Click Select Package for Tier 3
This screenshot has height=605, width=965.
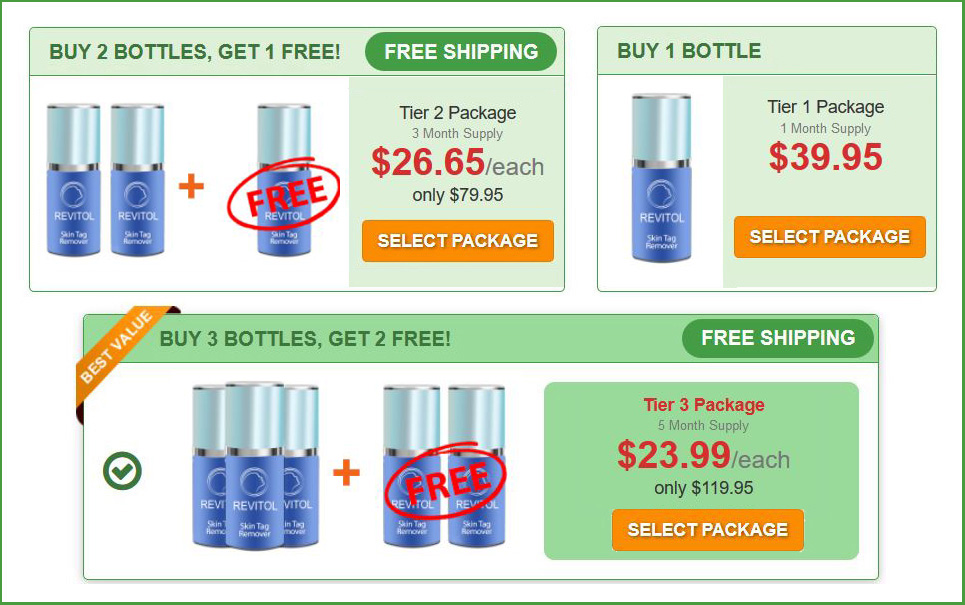pos(708,529)
